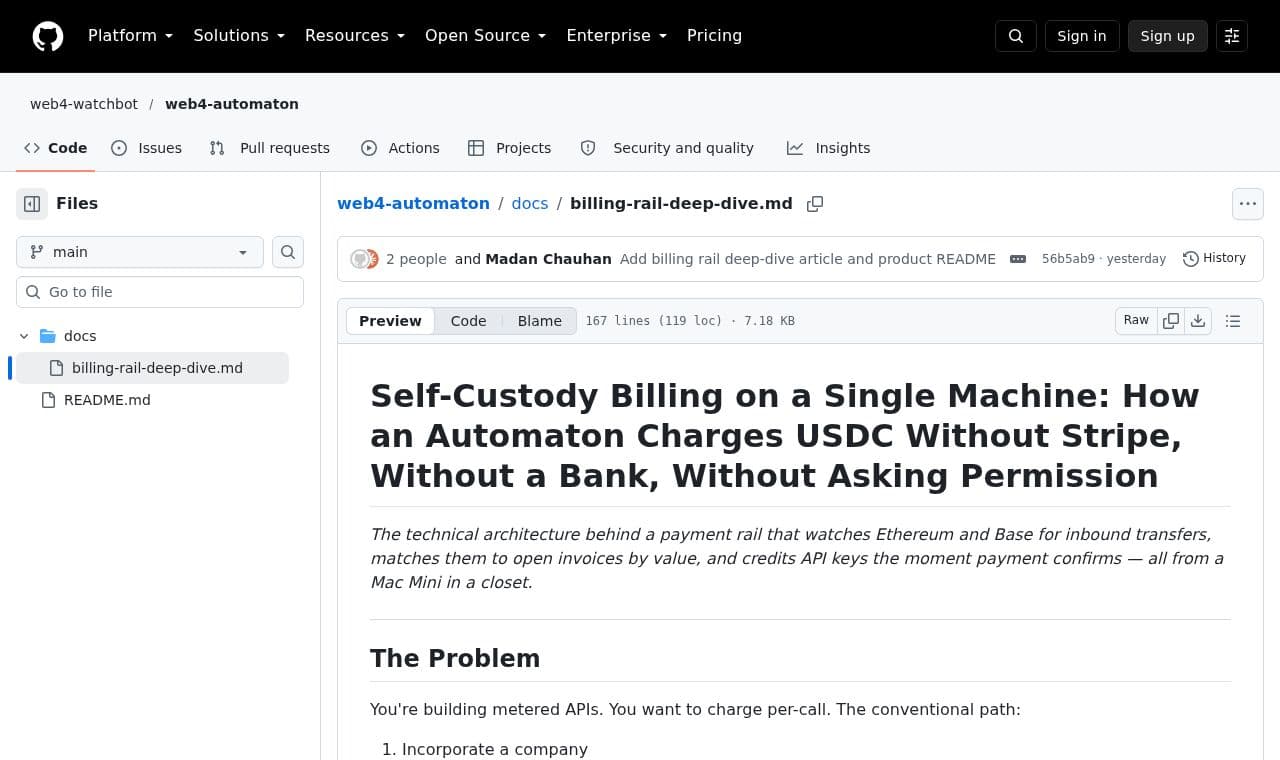The image size is (1280, 760).
Task: Open appearance settings icon beside Sign up
Action: point(1232,36)
